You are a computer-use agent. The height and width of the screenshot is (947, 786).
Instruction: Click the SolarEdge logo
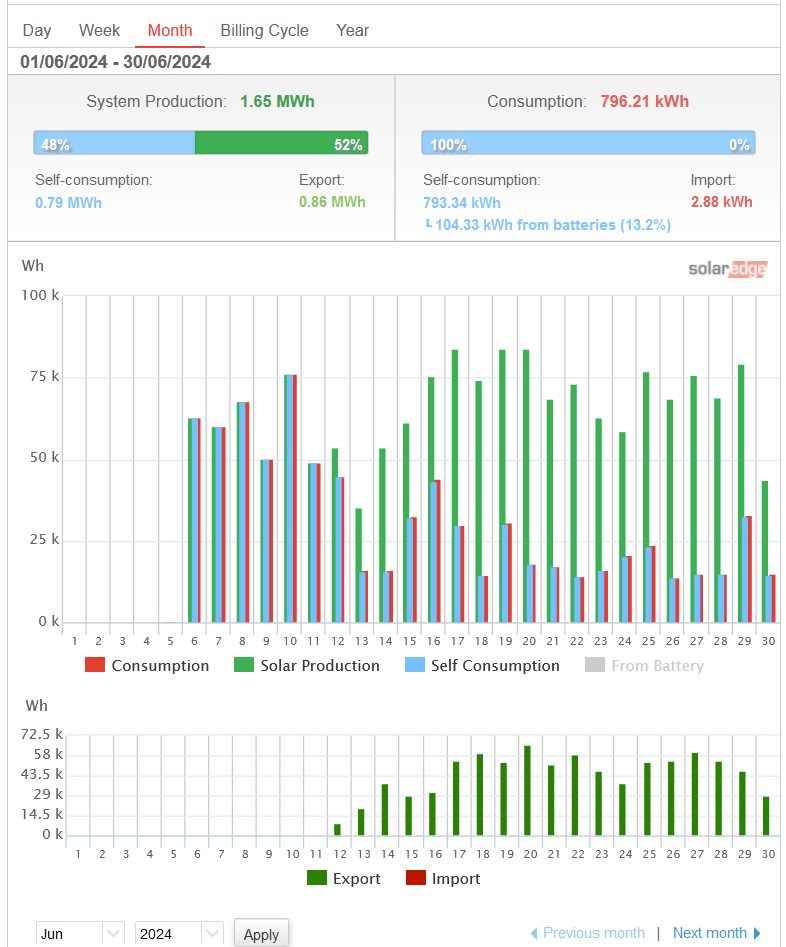[x=726, y=268]
